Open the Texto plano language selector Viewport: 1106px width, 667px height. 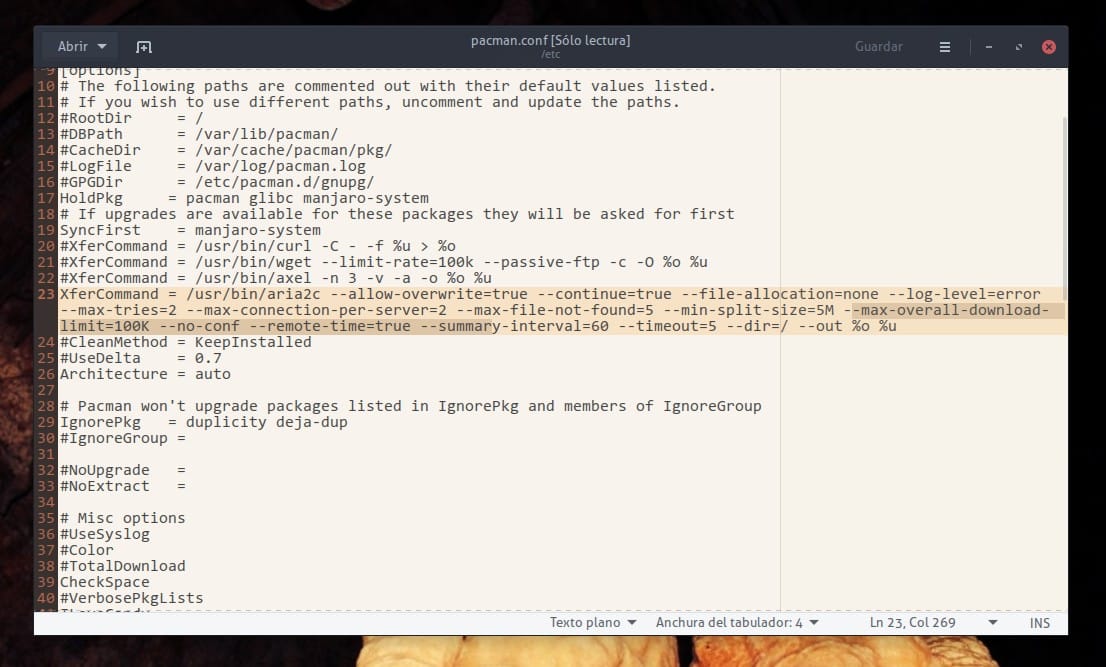click(x=592, y=622)
